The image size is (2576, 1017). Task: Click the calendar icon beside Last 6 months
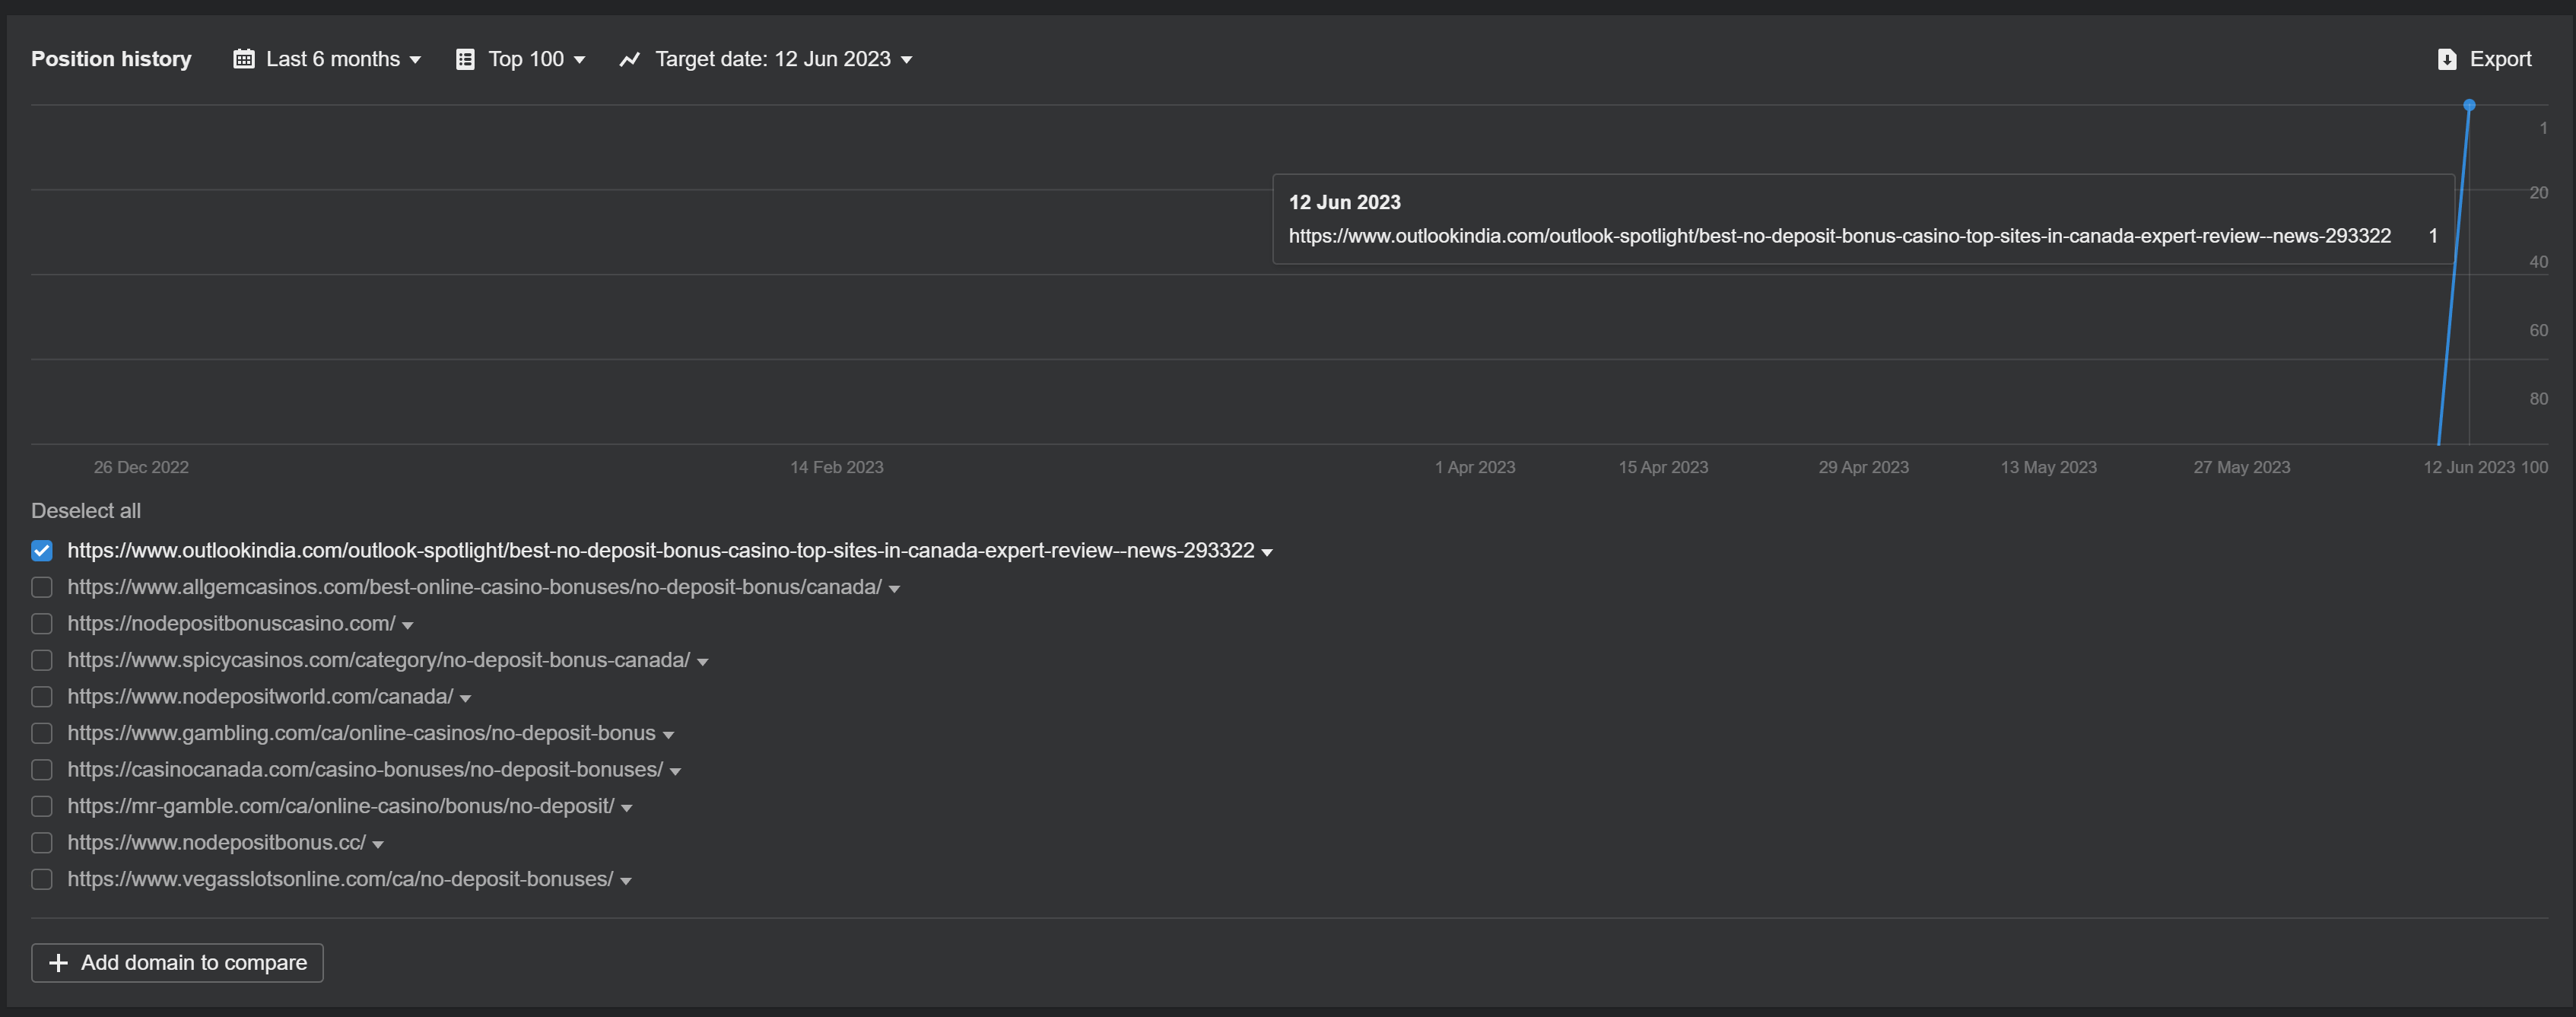[x=243, y=59]
